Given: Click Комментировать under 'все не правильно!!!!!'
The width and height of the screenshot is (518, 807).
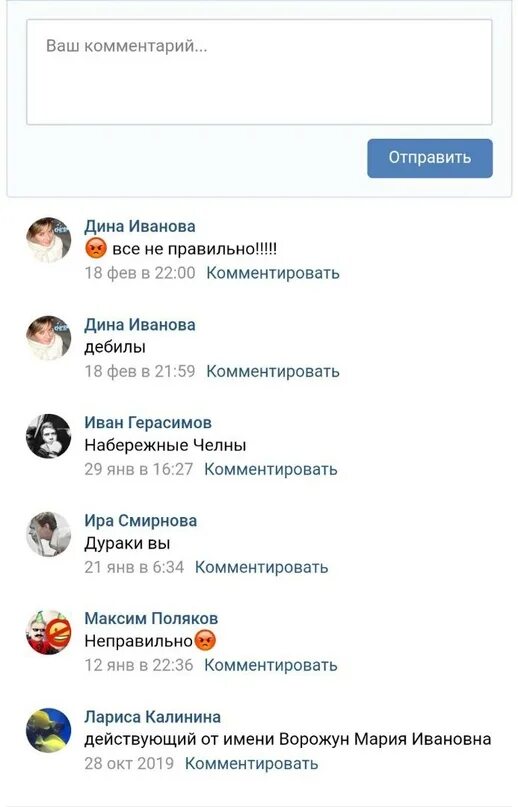Looking at the screenshot, I should pos(273,273).
